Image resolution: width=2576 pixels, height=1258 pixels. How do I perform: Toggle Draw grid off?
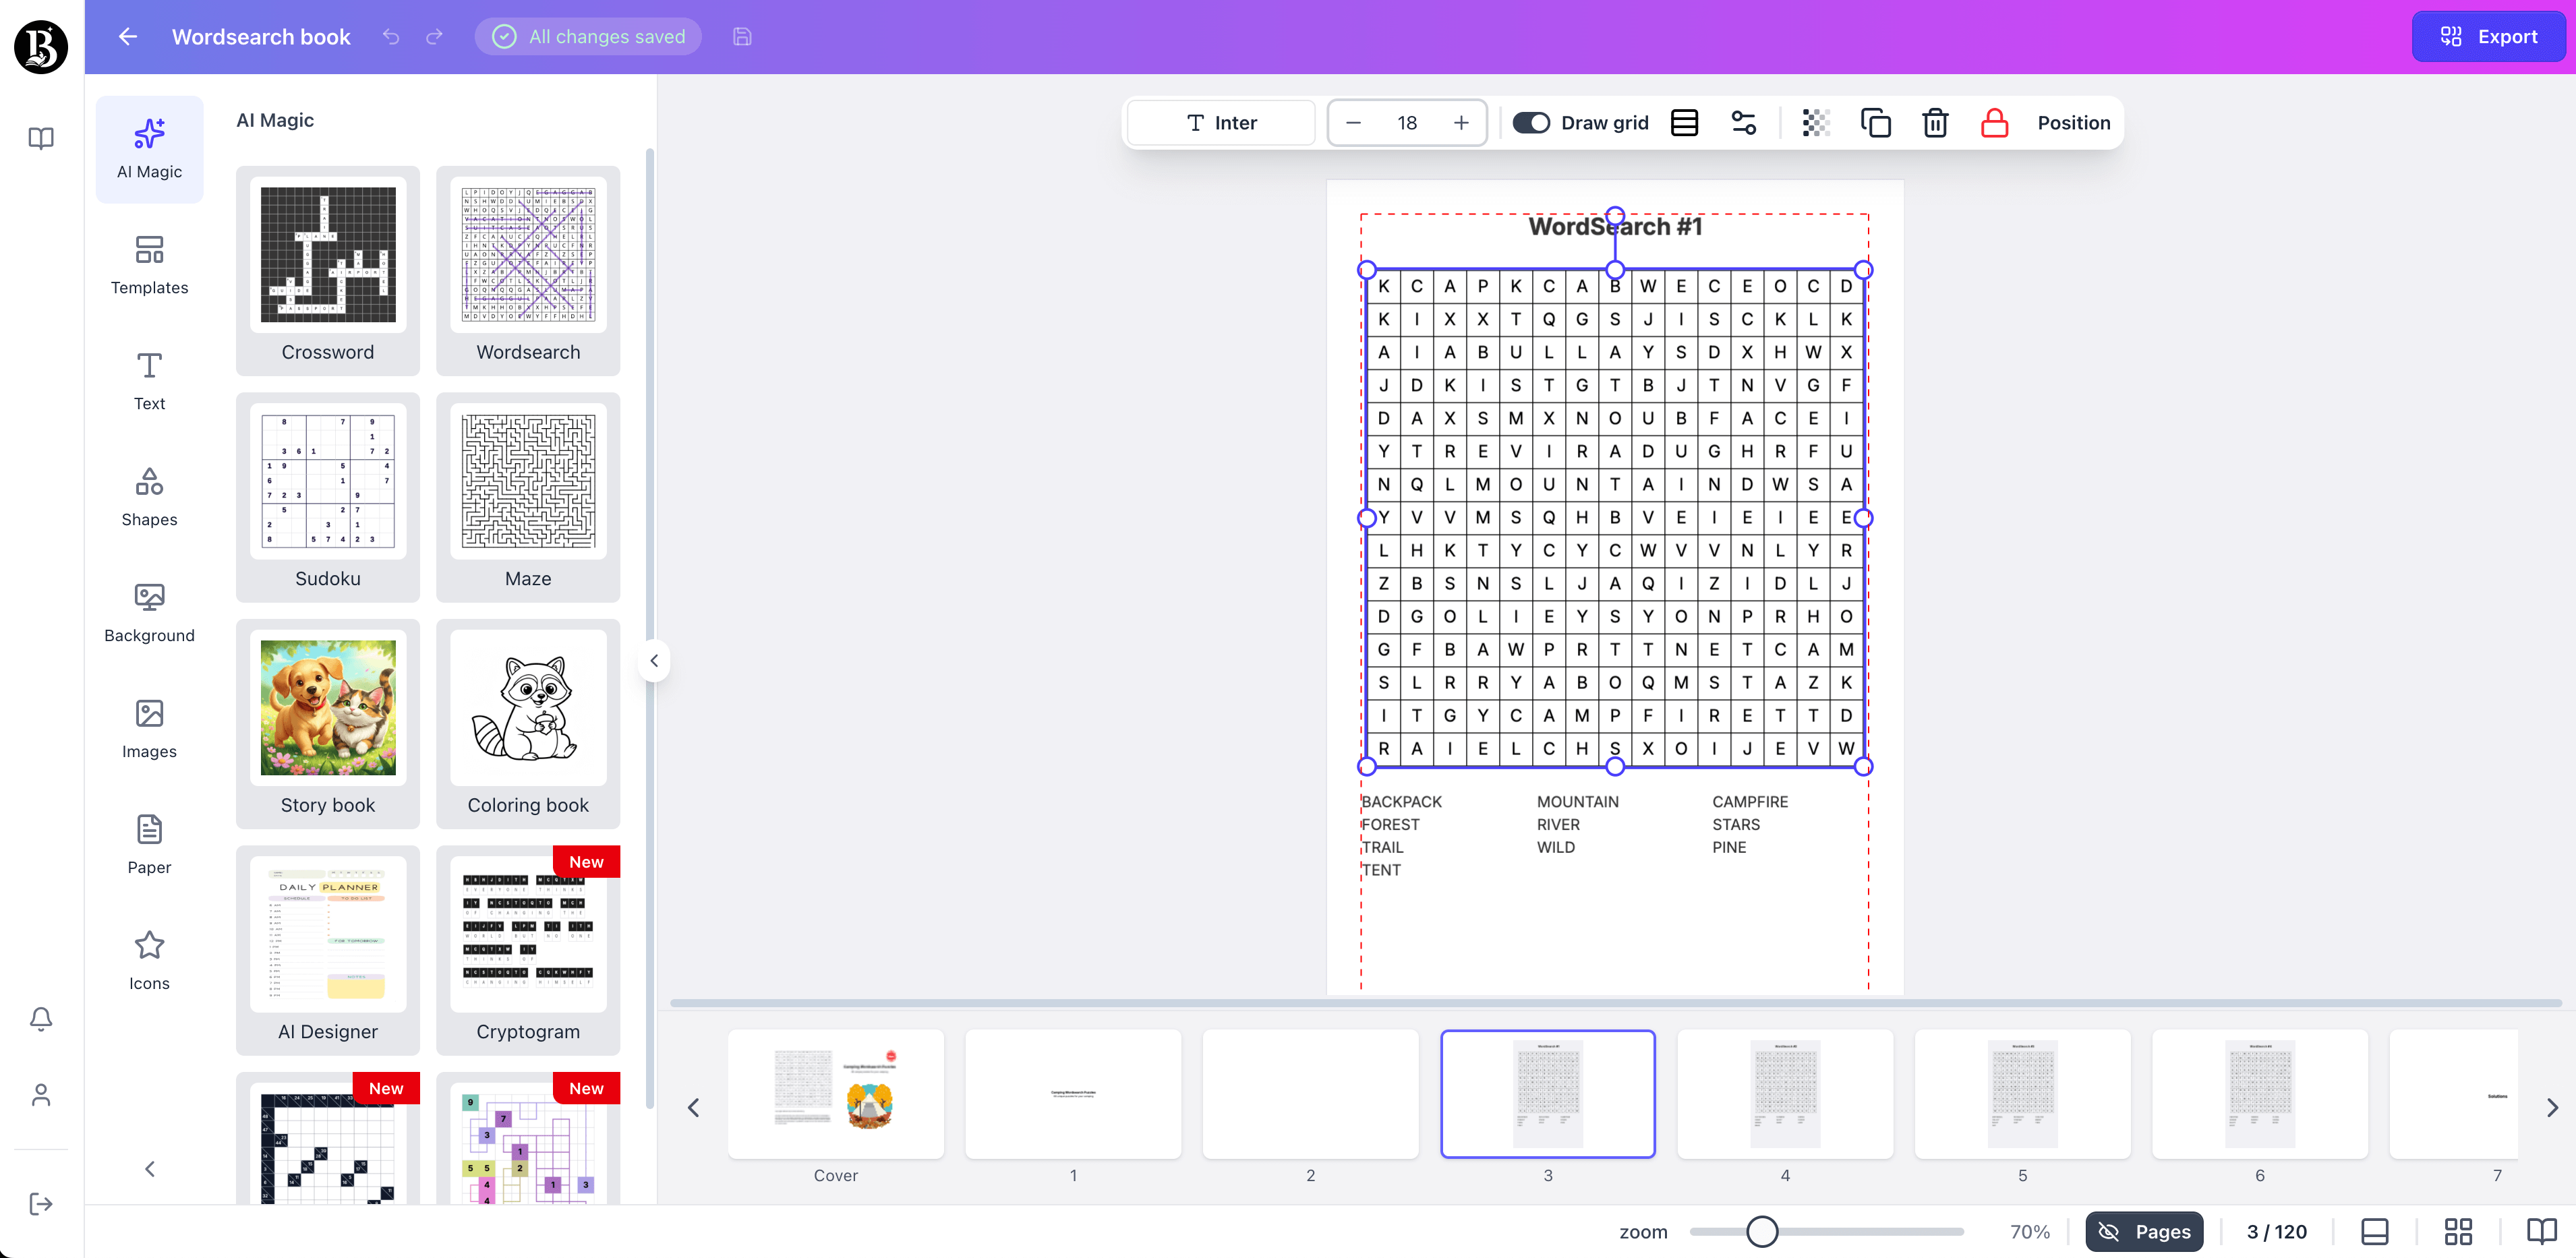click(1530, 122)
